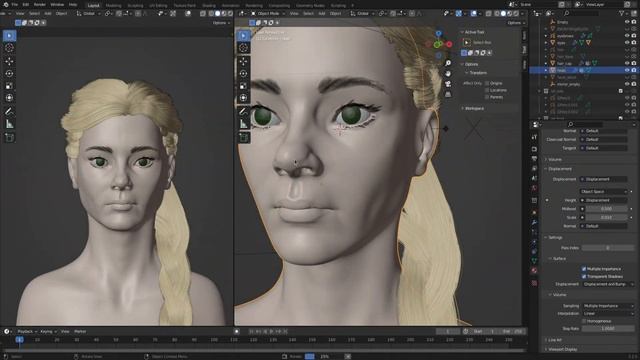Enable Affect Only Locations checkbox
The width and height of the screenshot is (640, 360).
(487, 90)
